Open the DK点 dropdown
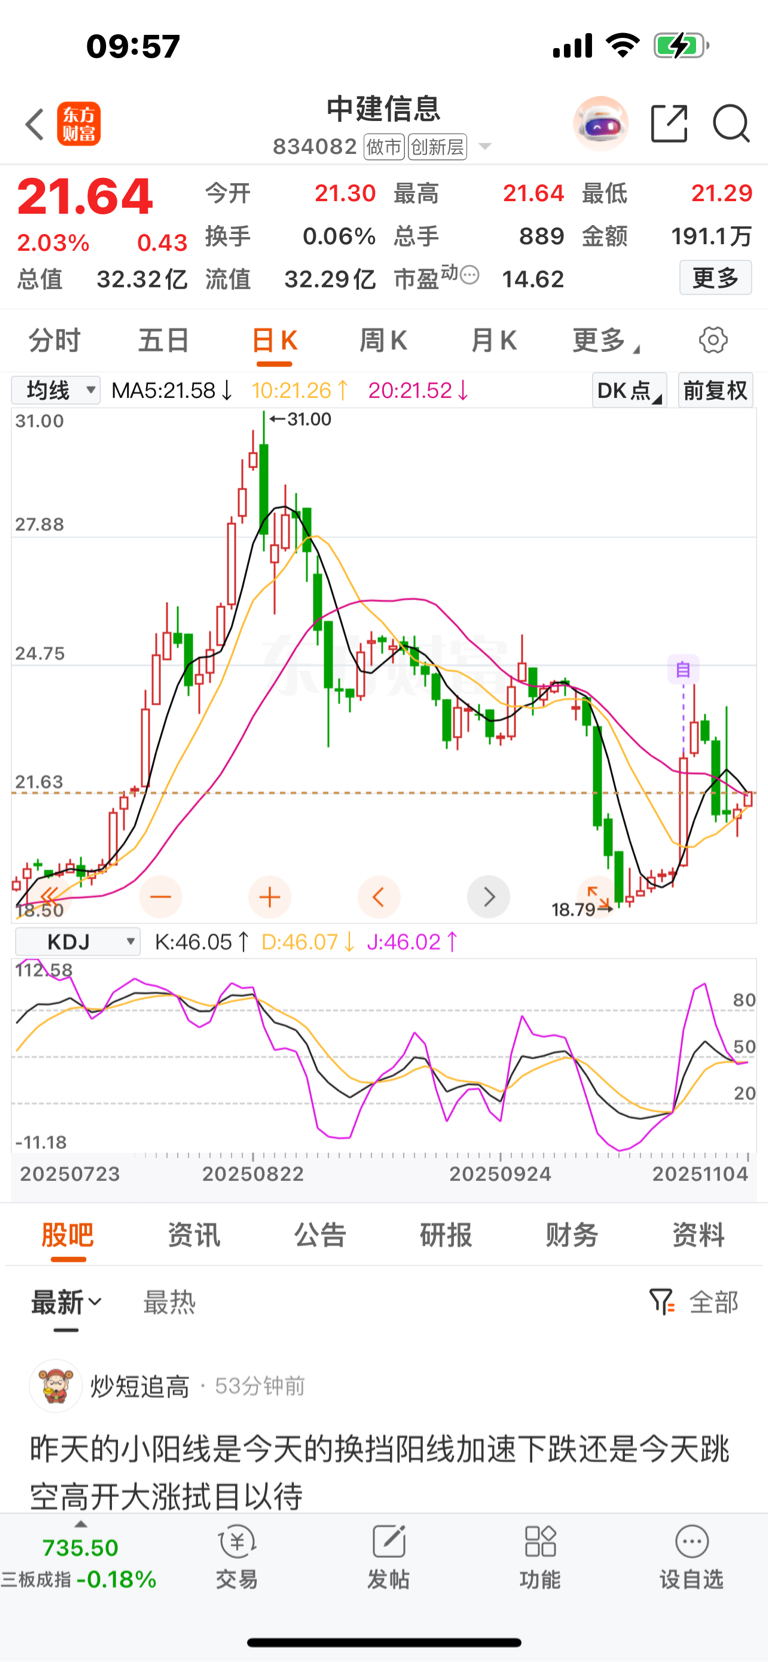Viewport: 768px width, 1662px height. [x=629, y=390]
